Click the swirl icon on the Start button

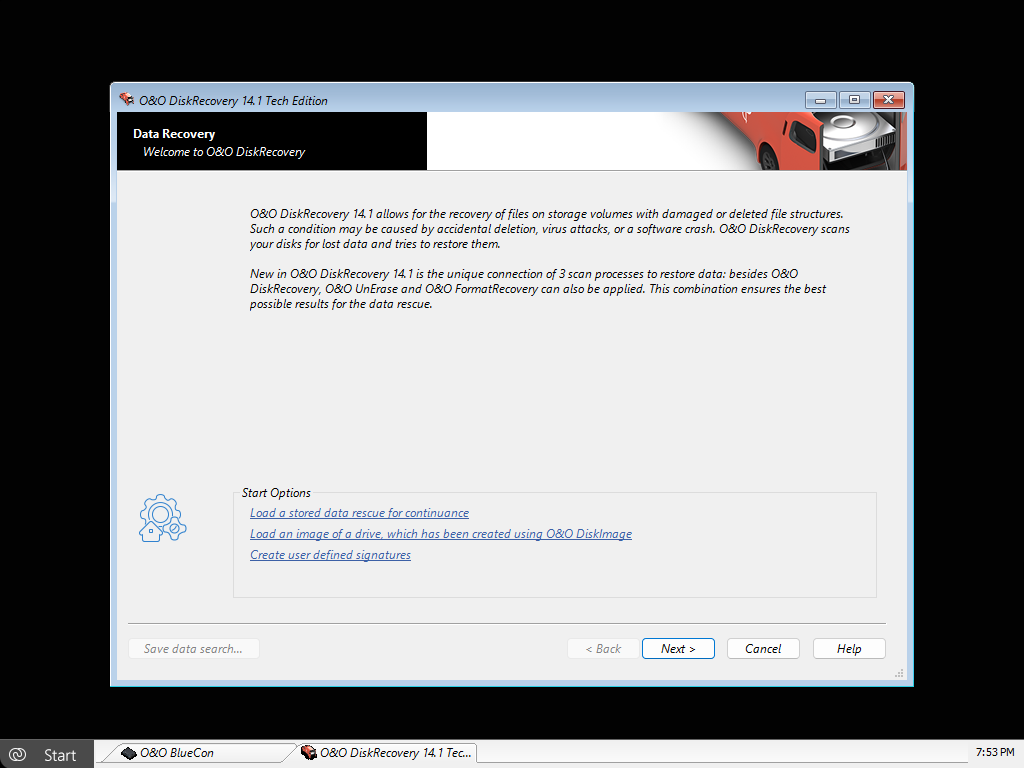(x=17, y=755)
